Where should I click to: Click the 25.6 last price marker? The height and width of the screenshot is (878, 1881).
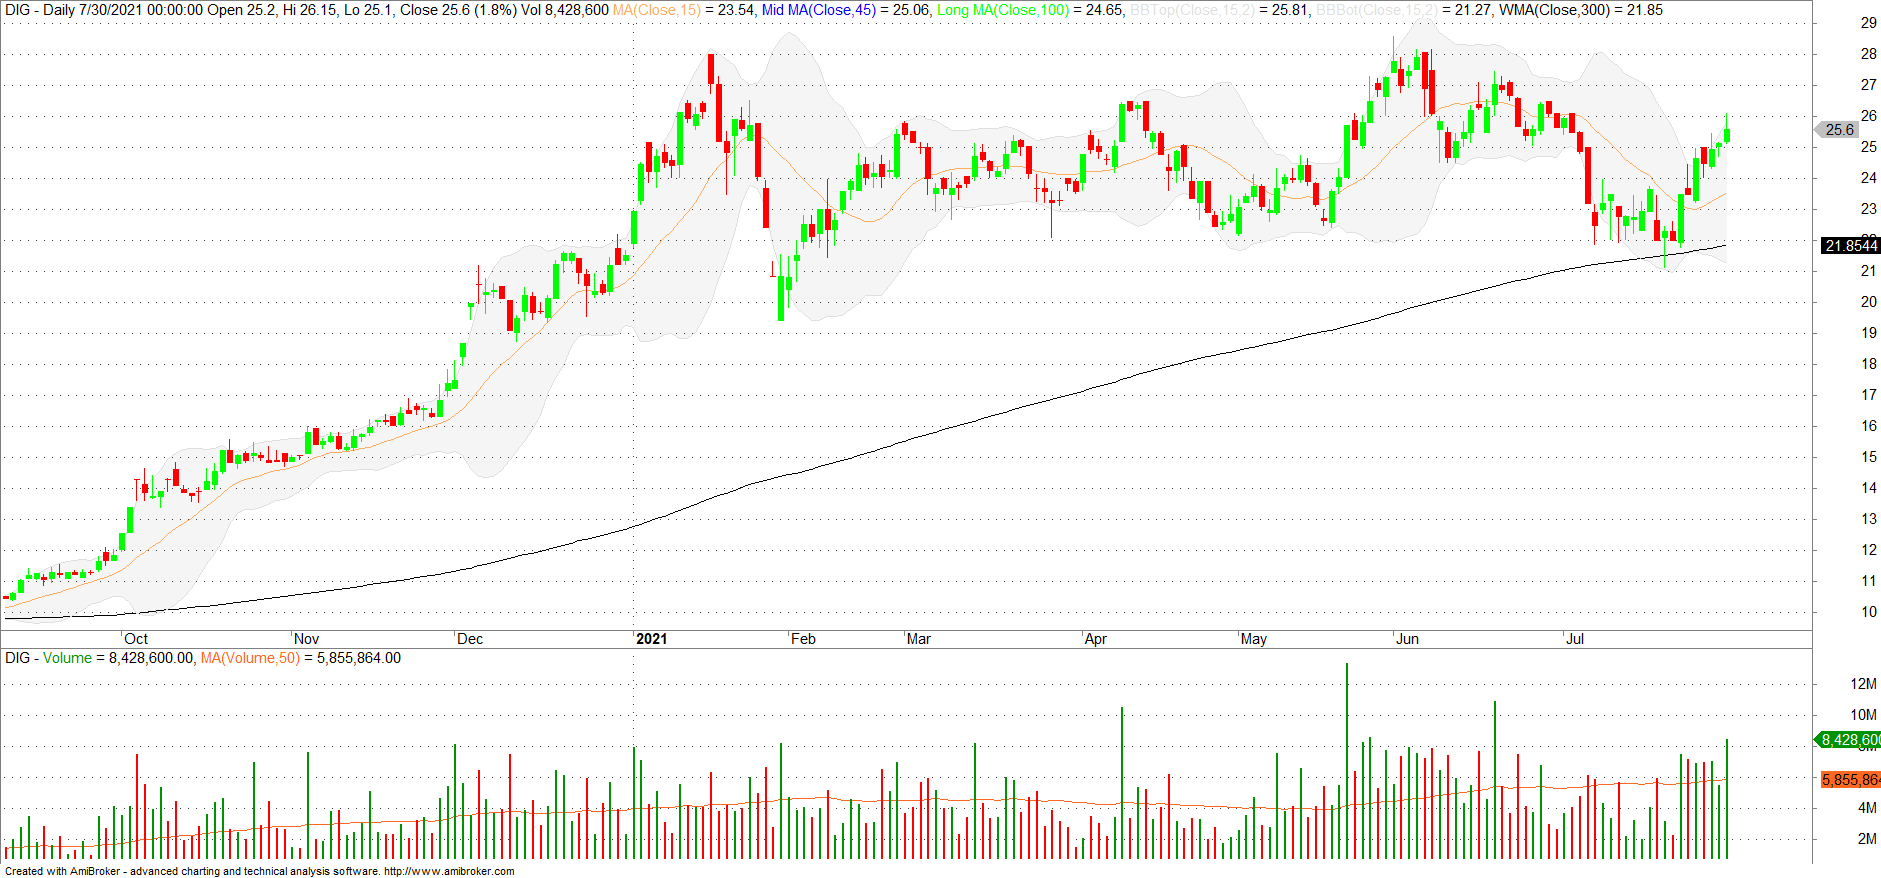(x=1839, y=130)
